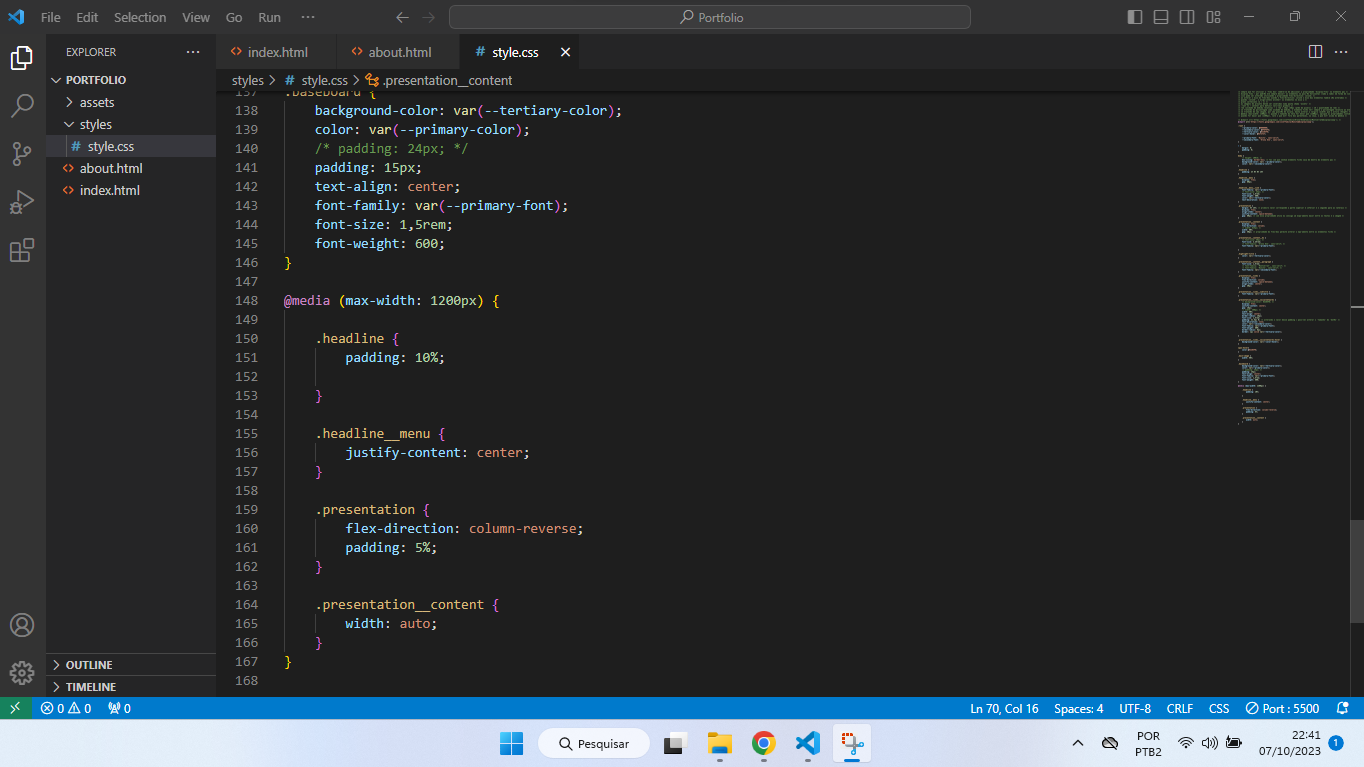Open the View menu

196,17
